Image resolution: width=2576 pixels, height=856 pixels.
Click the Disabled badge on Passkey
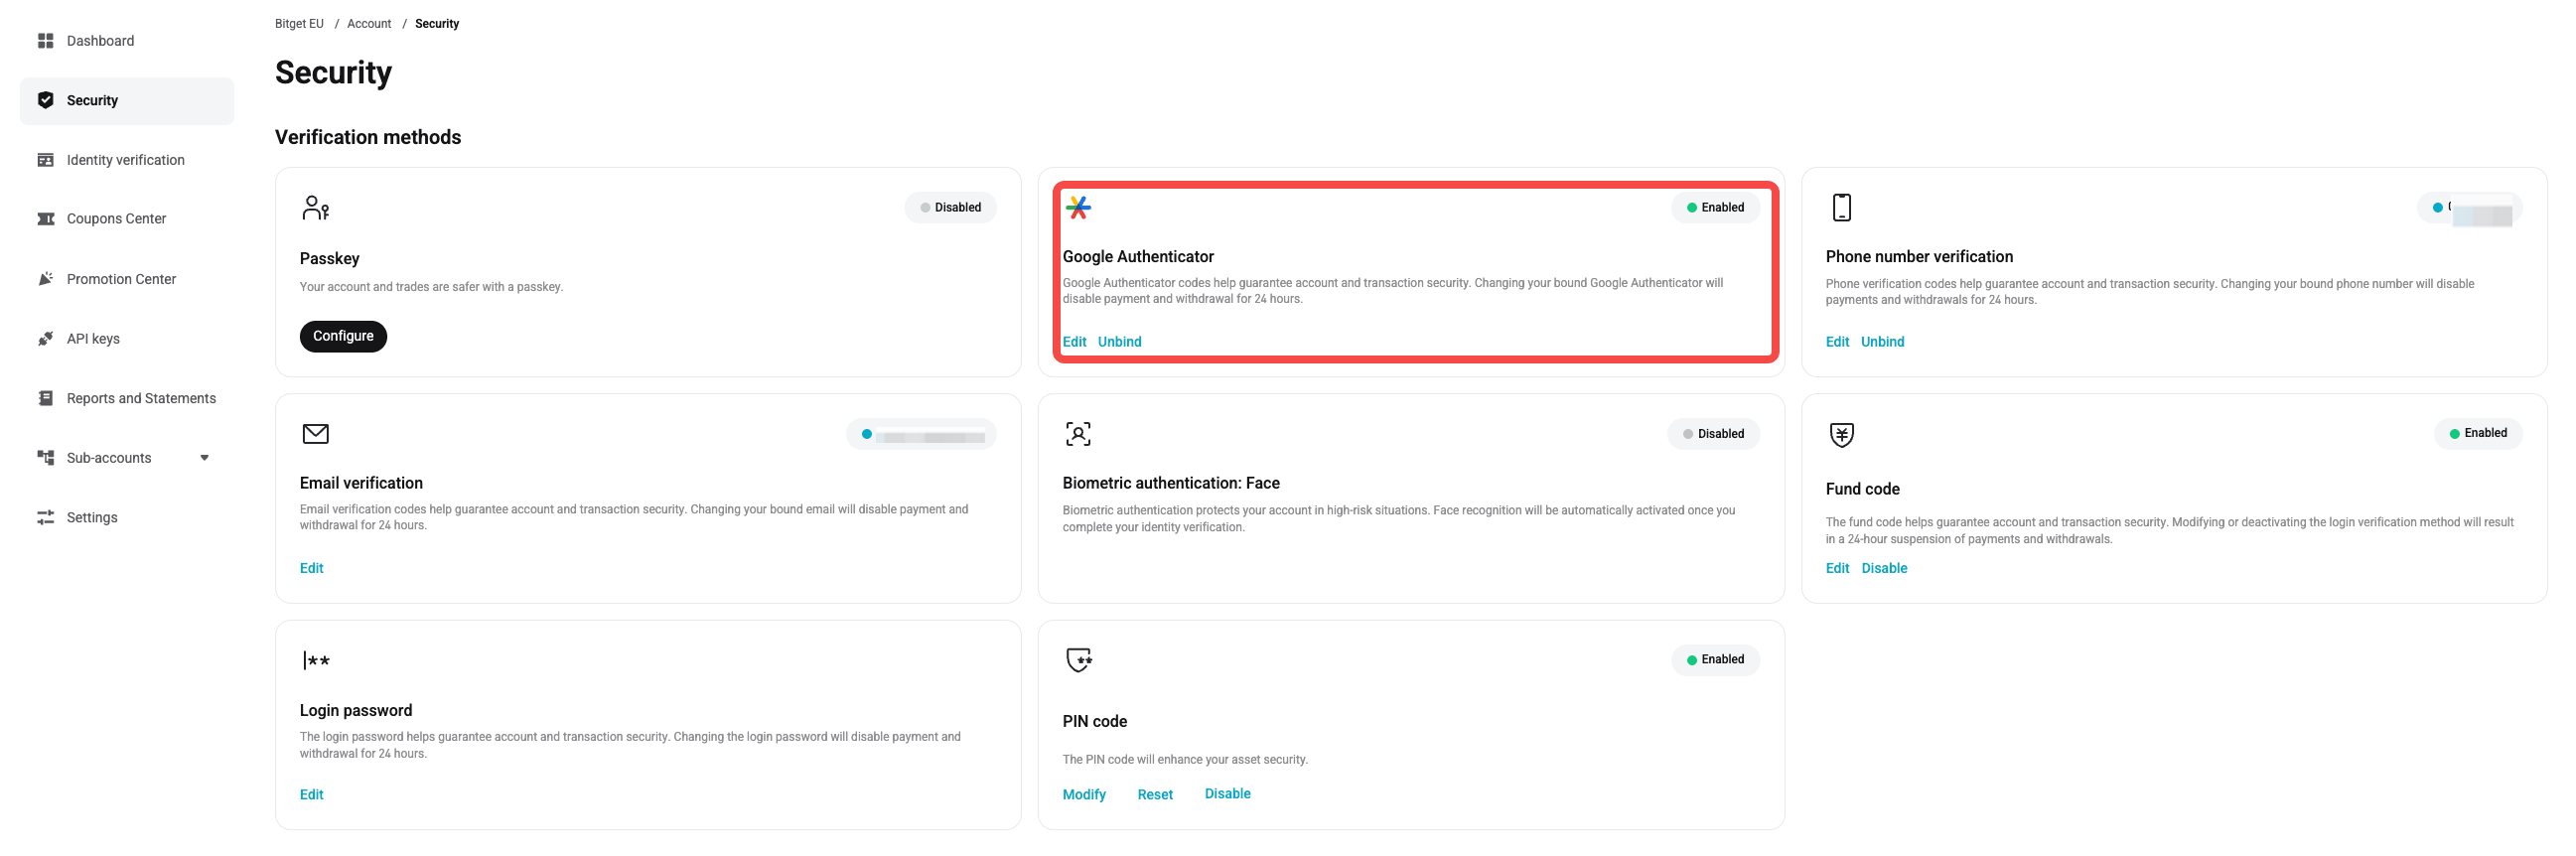[950, 207]
